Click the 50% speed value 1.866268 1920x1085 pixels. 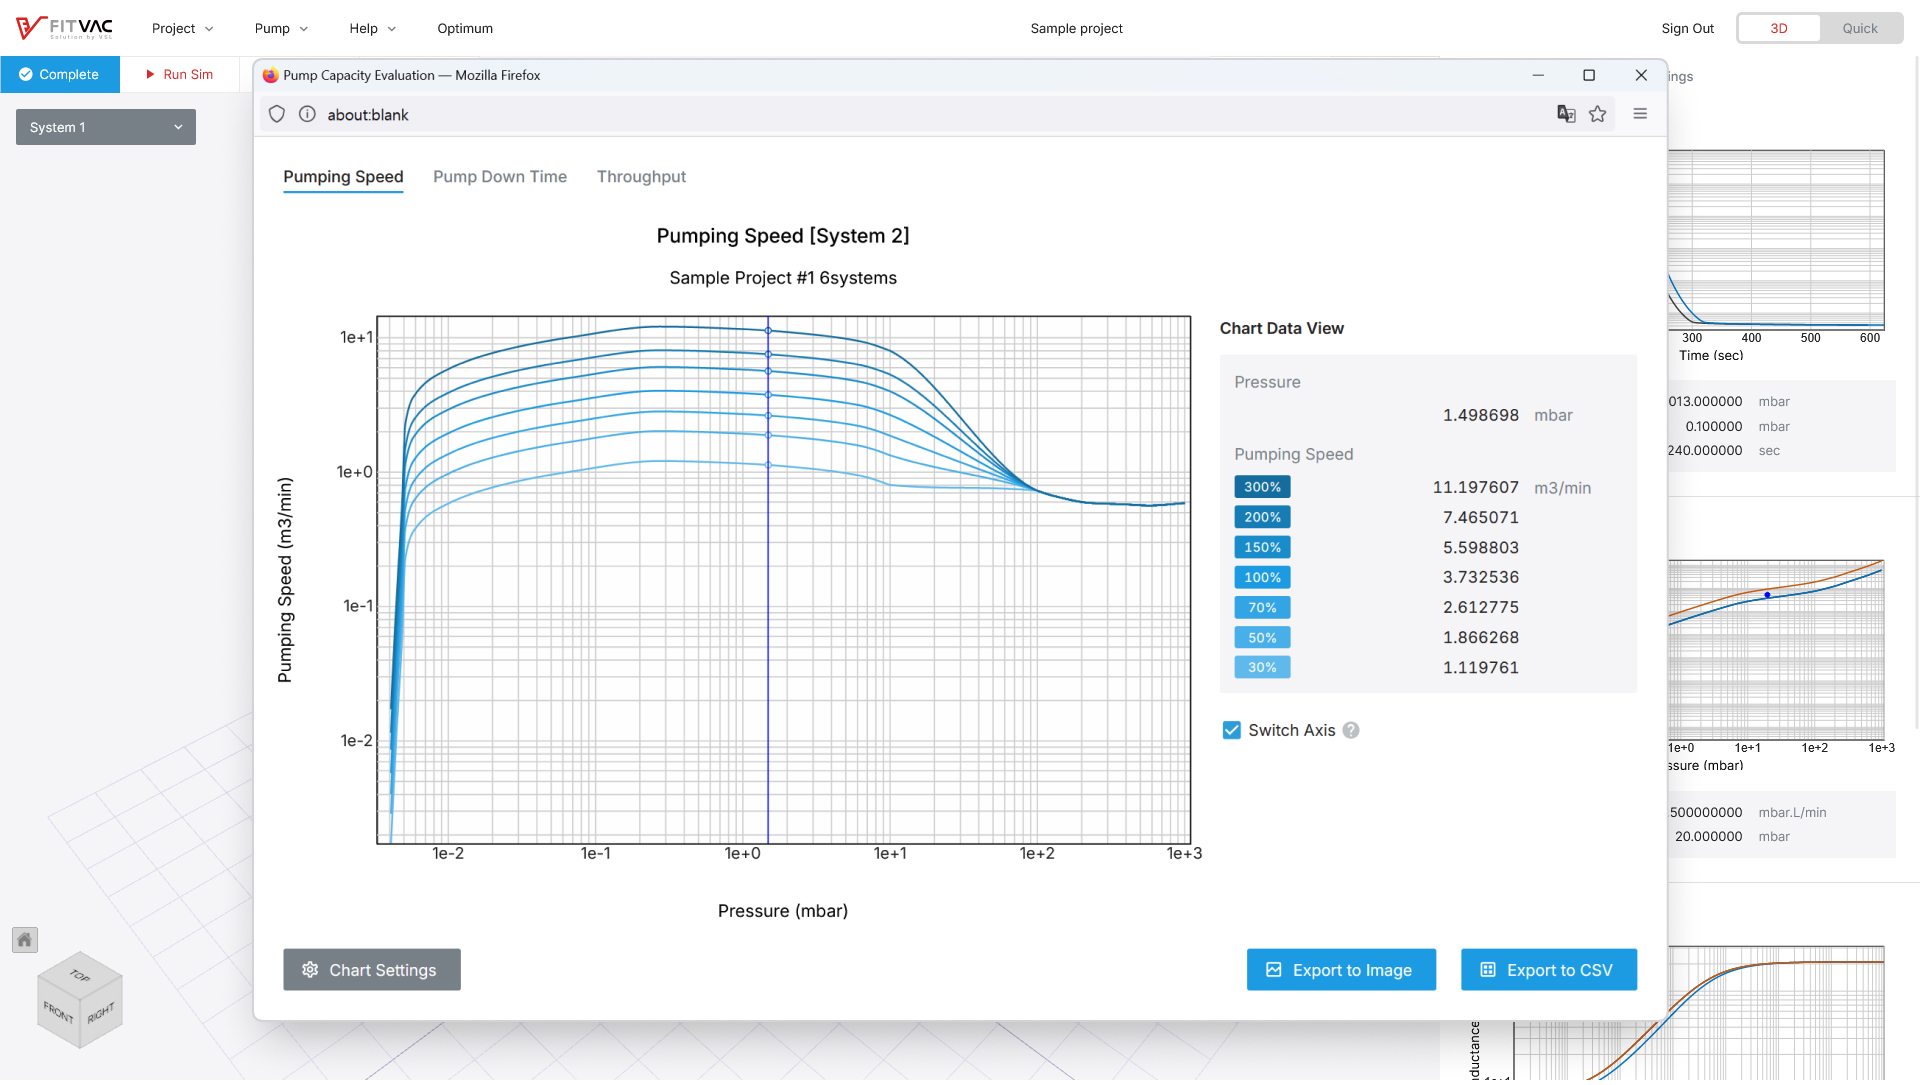(x=1480, y=637)
